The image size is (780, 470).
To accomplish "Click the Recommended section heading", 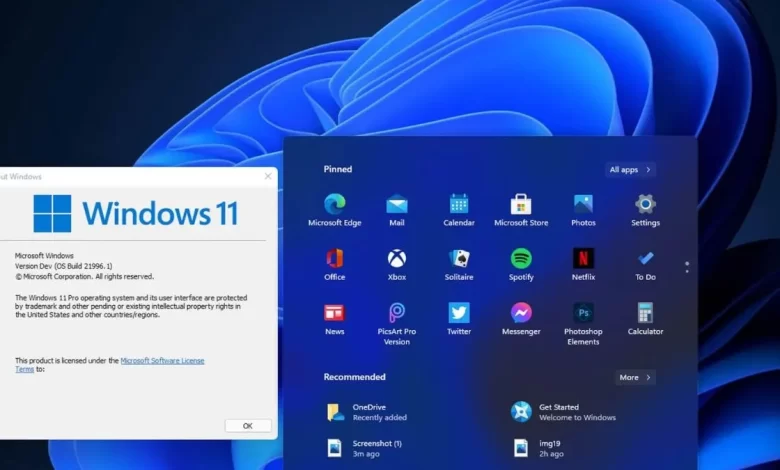I will (x=355, y=377).
